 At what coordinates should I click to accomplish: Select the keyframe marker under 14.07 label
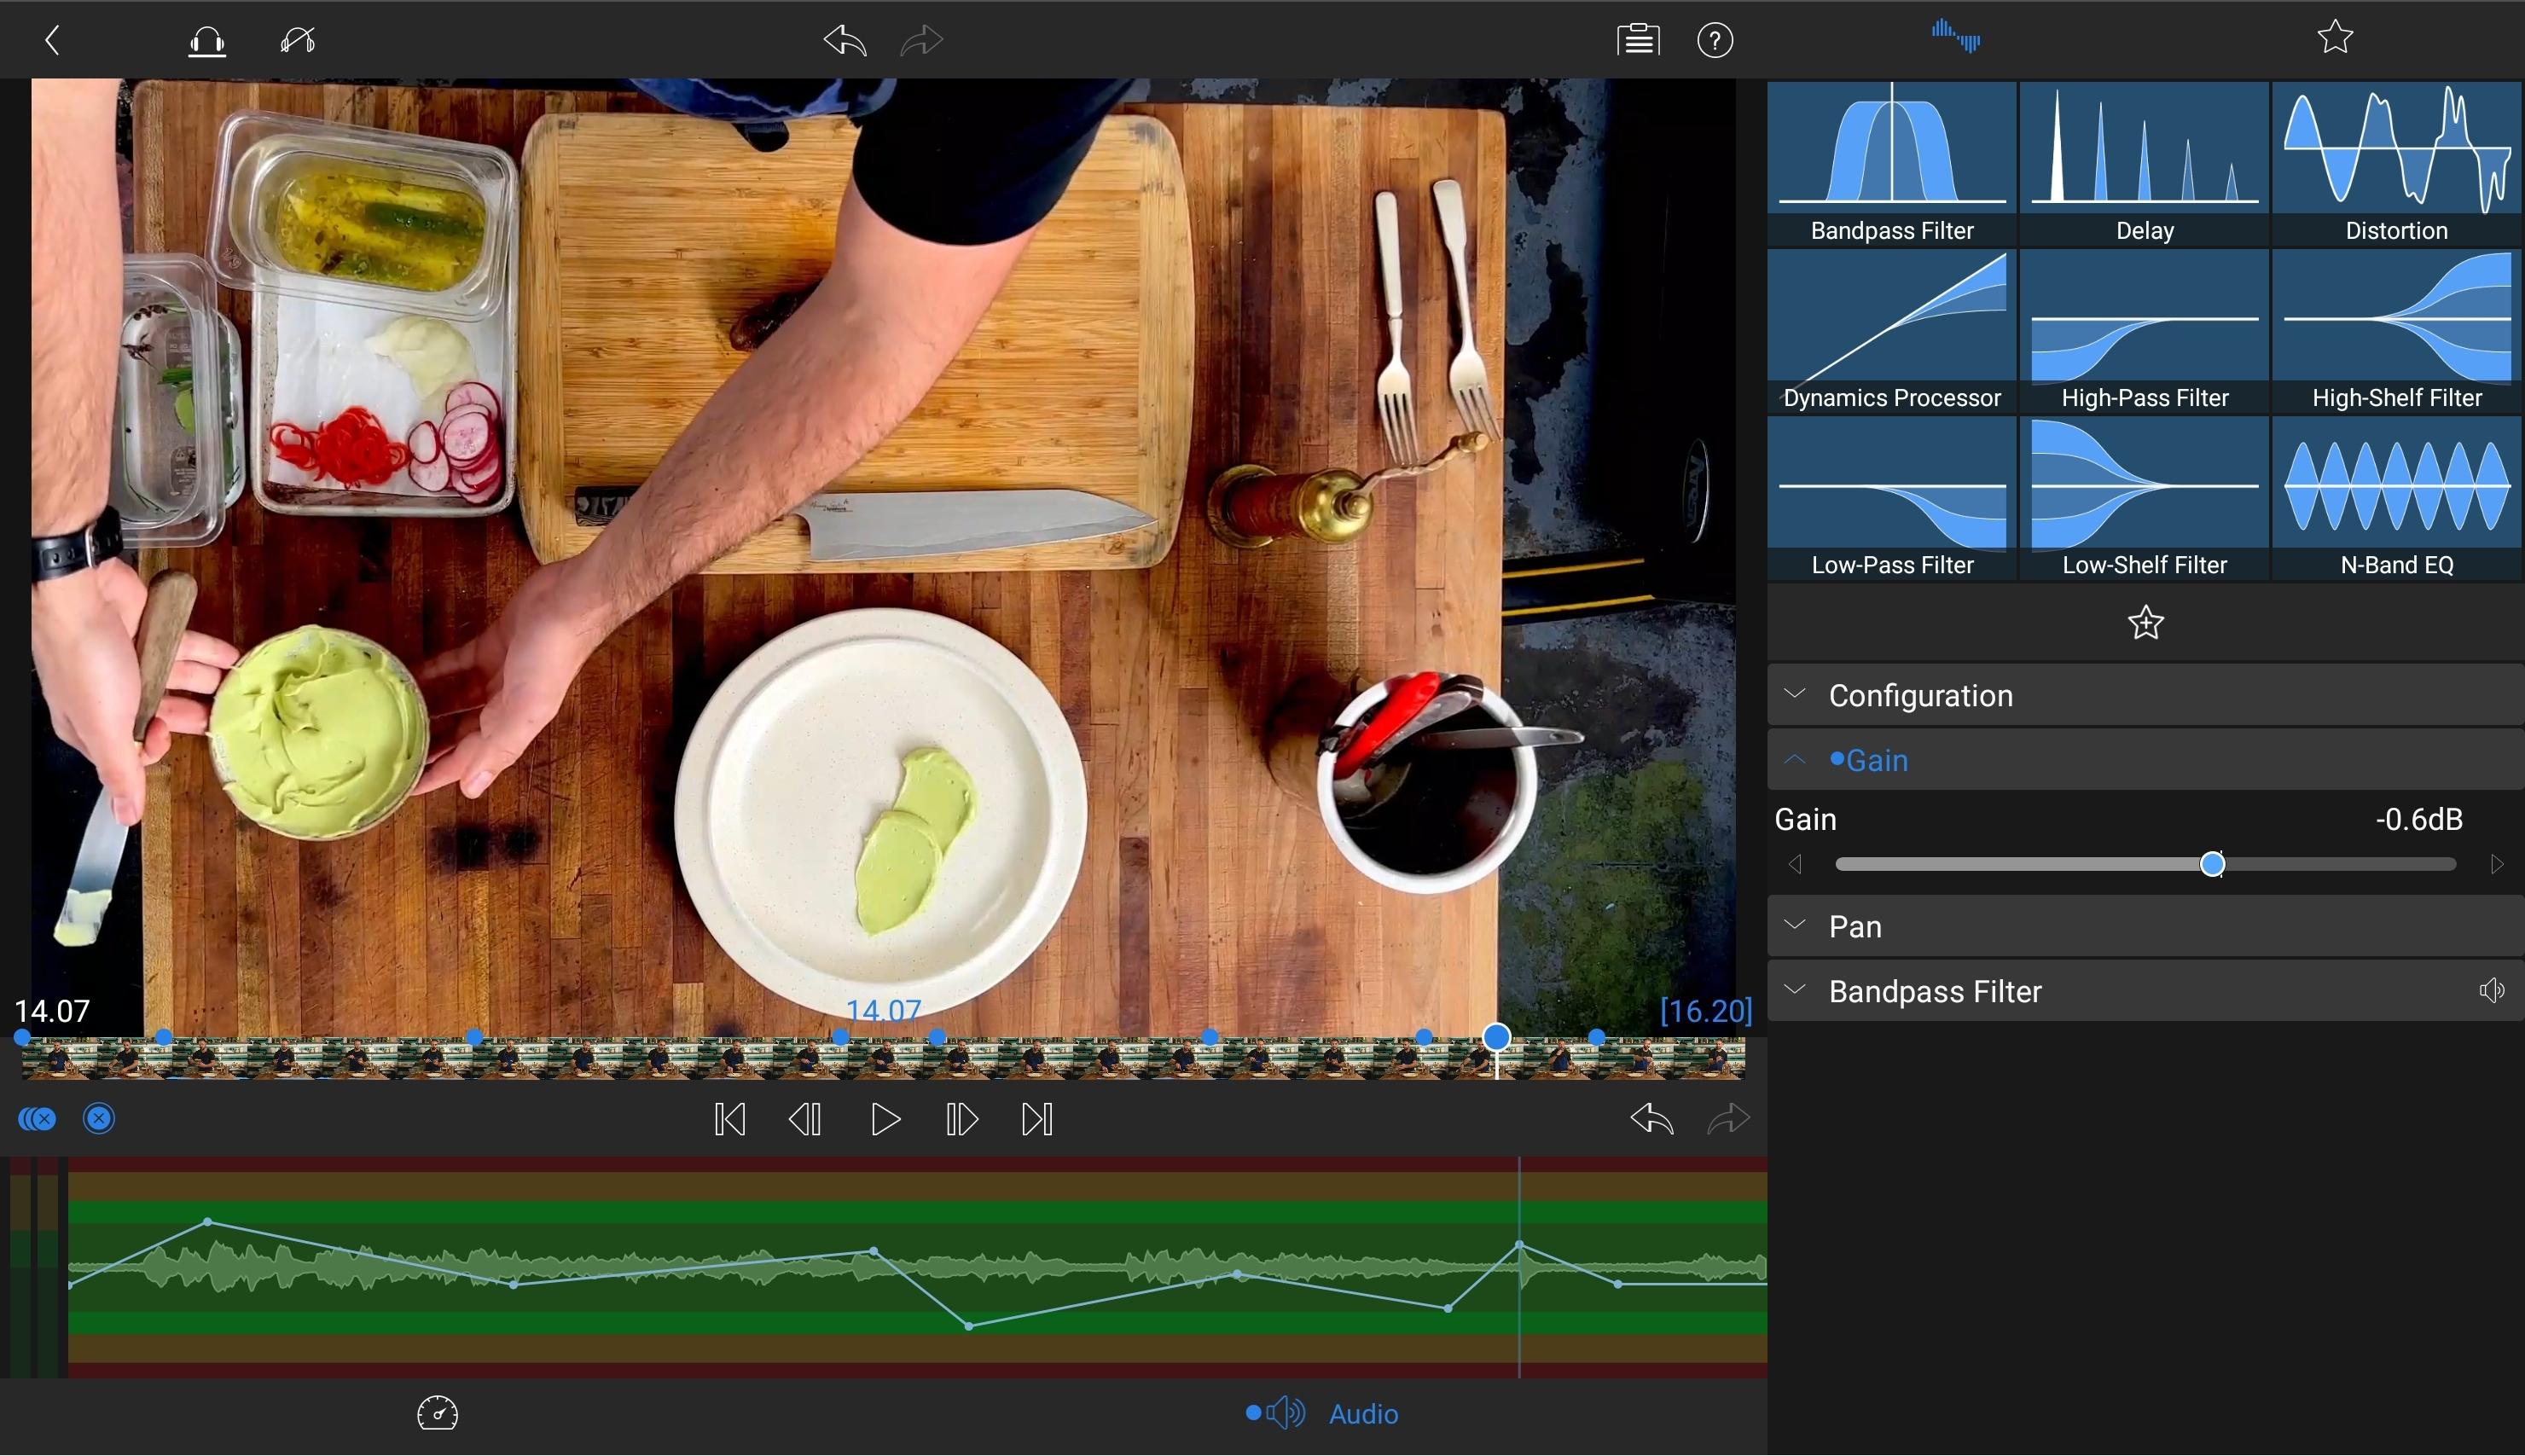(x=841, y=1038)
